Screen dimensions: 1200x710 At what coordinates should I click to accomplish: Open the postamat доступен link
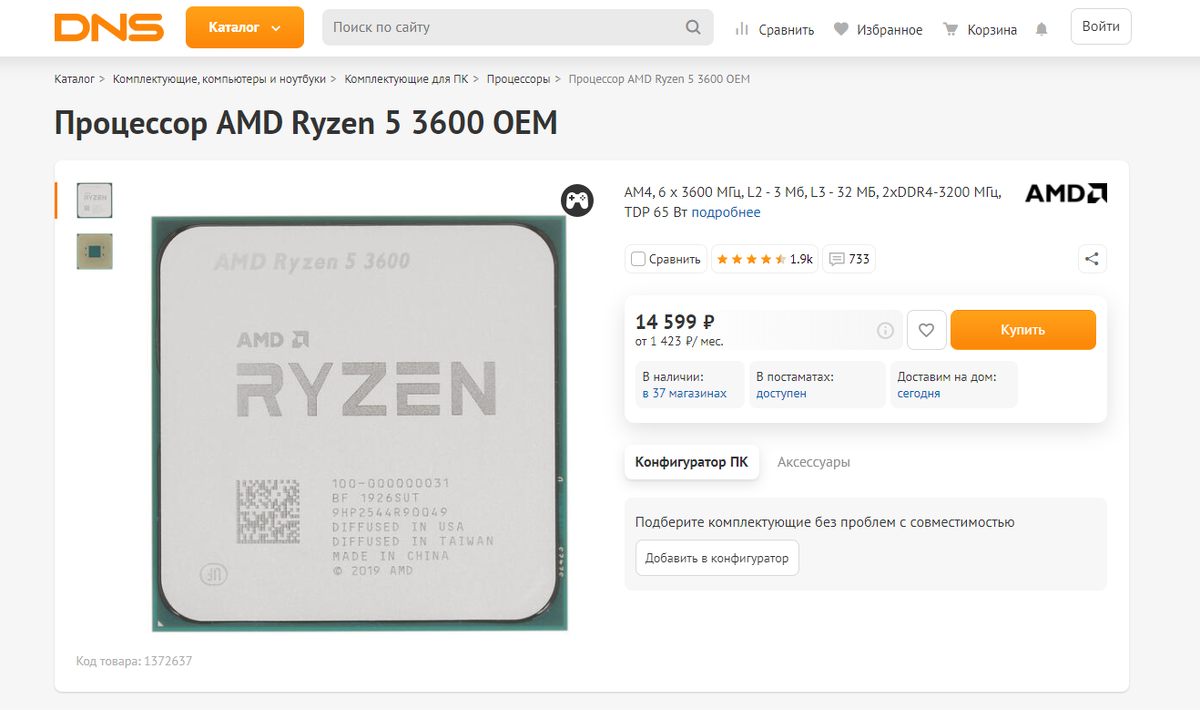click(781, 393)
